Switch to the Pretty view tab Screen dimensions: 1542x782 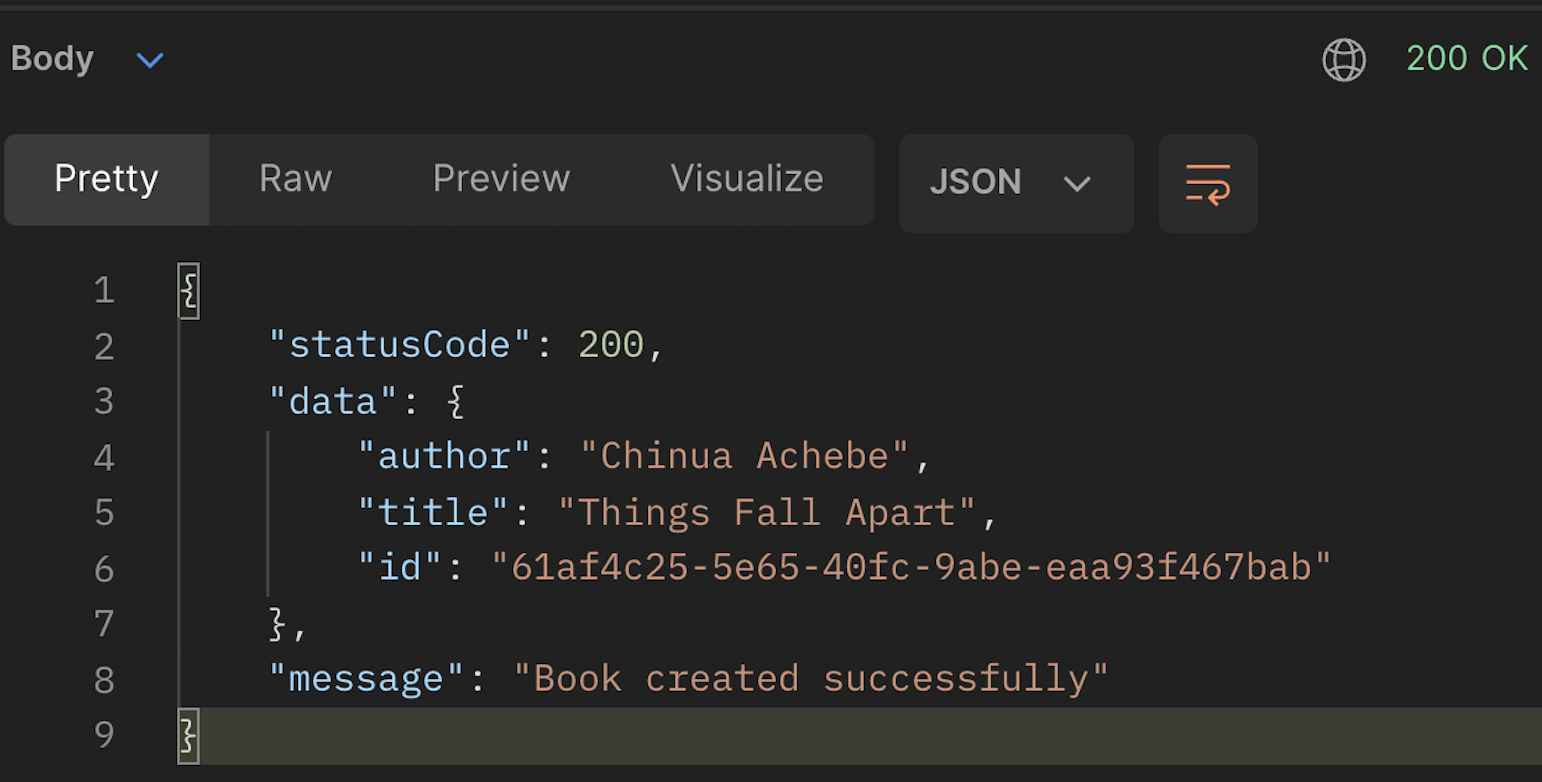click(107, 179)
